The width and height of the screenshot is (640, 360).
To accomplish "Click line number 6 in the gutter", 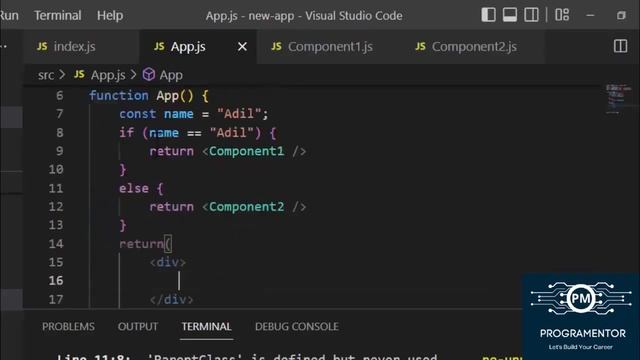I will [60, 96].
